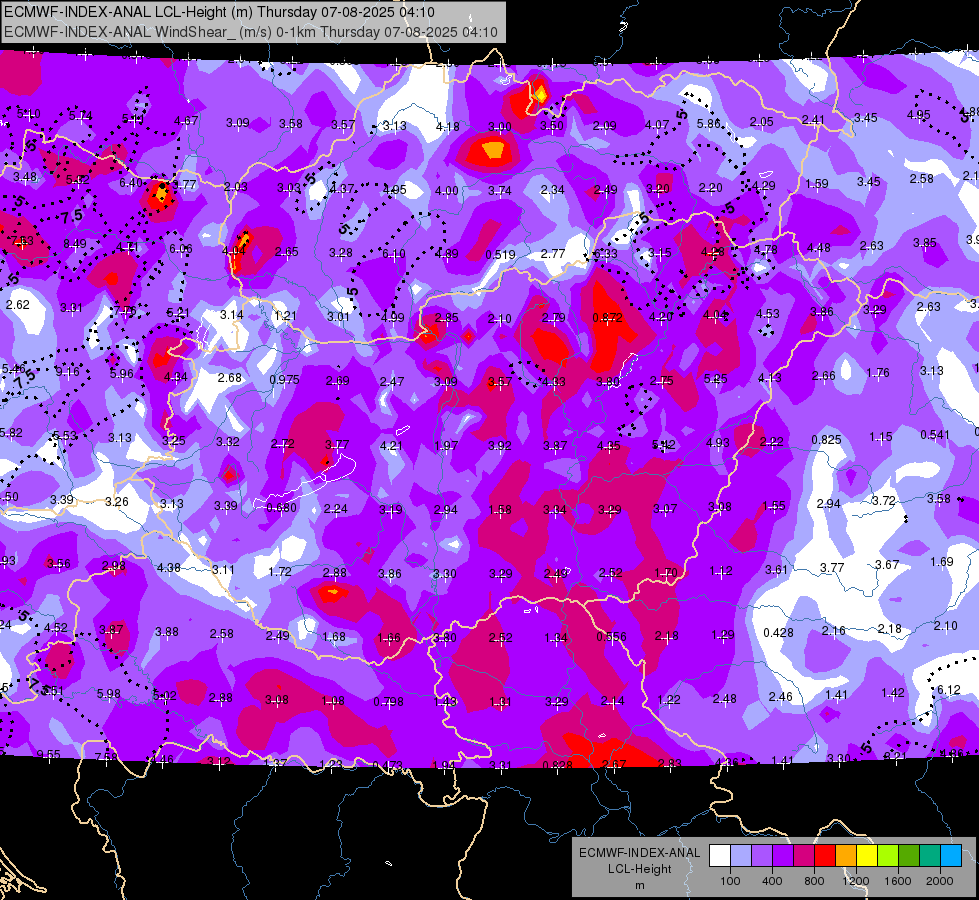
Task: Click the wind shear value 9.16
Action: 67,372
